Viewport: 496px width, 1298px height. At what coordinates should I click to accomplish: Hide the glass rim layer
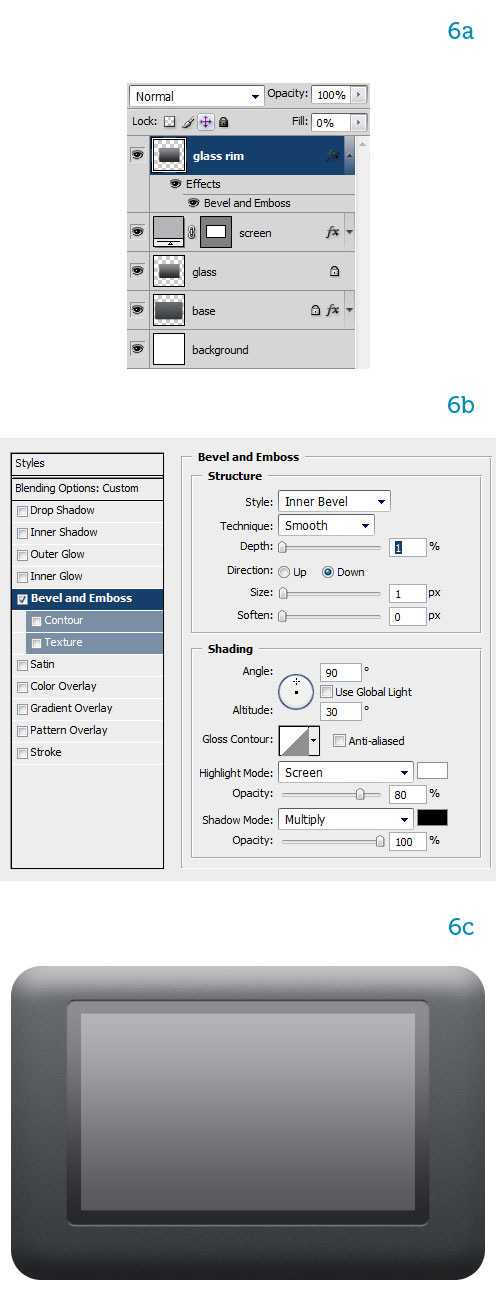coord(138,155)
